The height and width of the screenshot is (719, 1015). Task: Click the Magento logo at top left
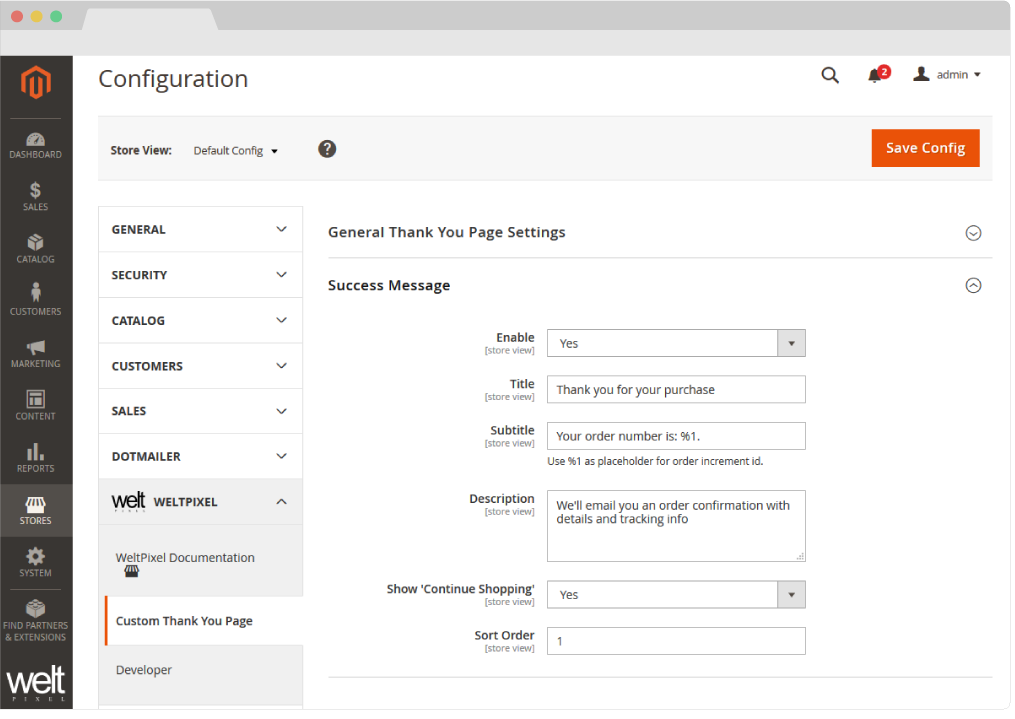(x=35, y=84)
